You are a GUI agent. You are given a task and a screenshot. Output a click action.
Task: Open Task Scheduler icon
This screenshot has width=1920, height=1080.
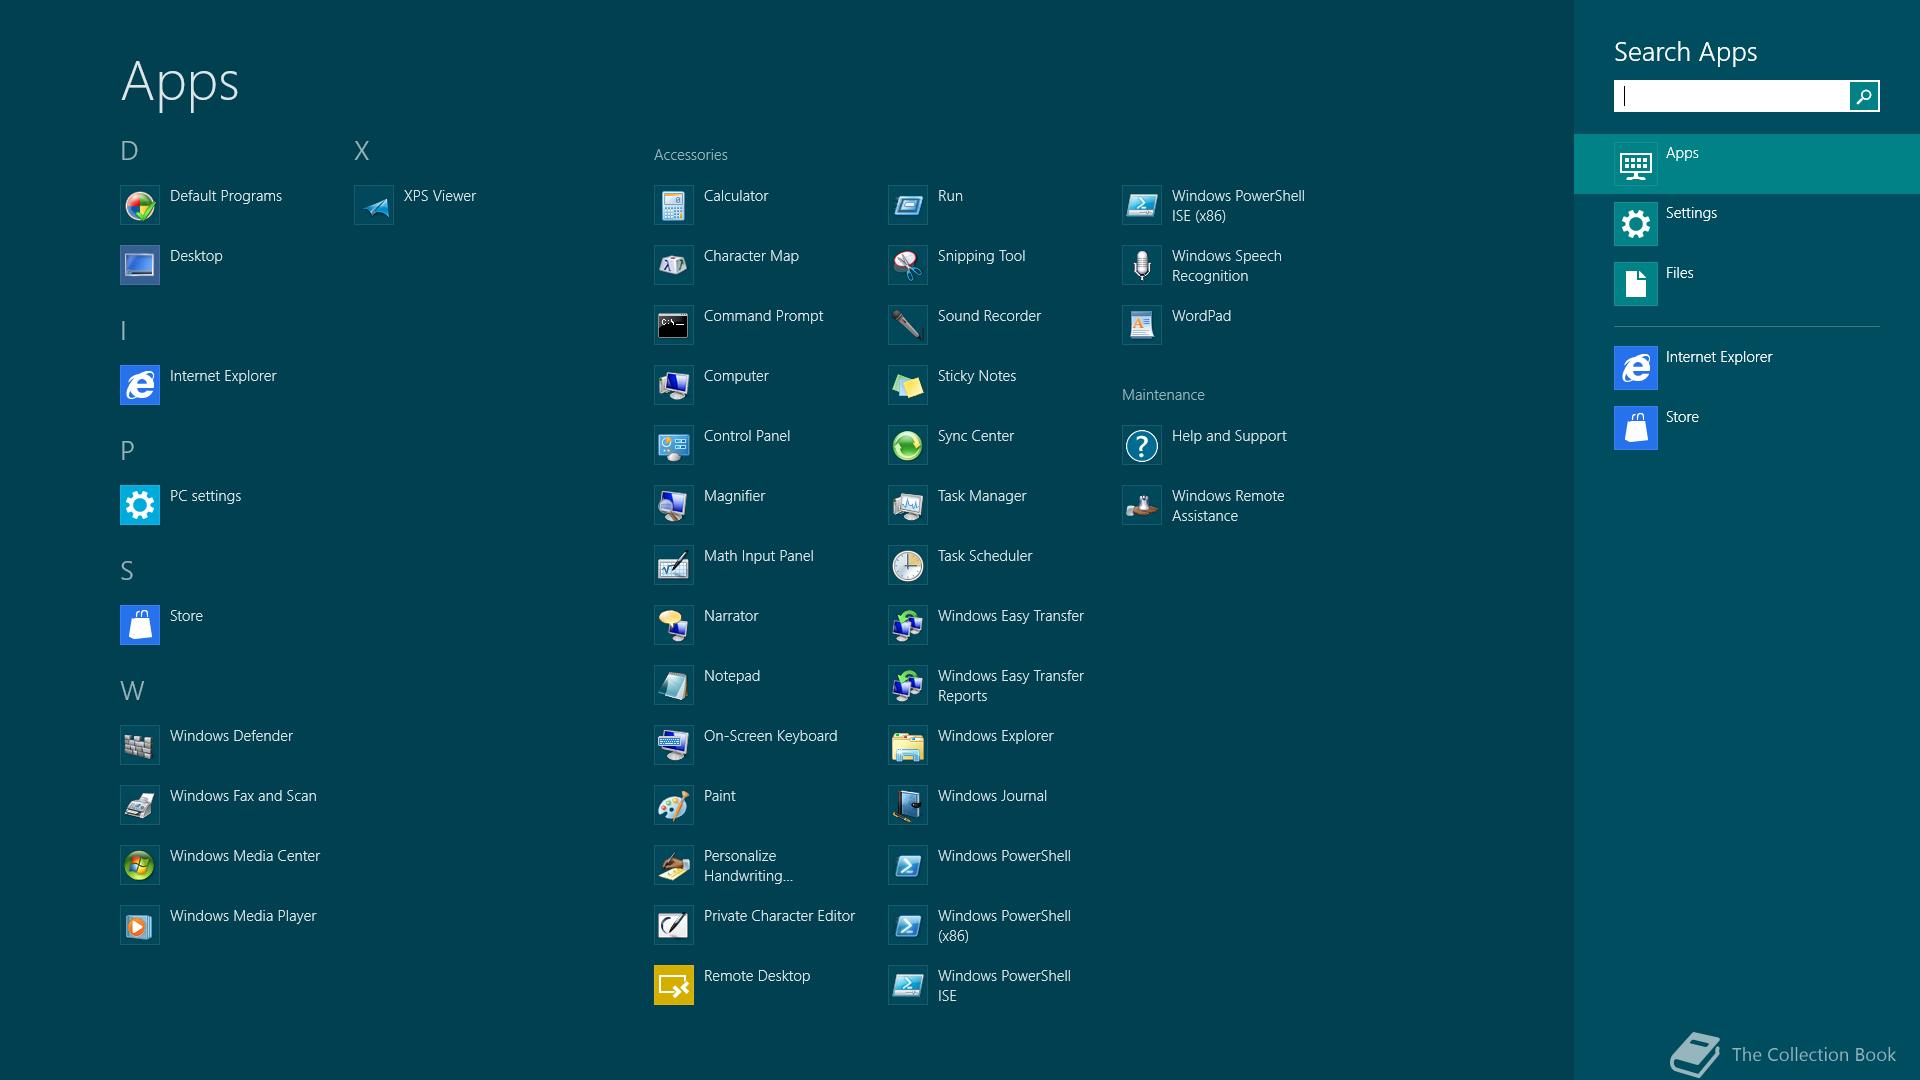click(907, 565)
